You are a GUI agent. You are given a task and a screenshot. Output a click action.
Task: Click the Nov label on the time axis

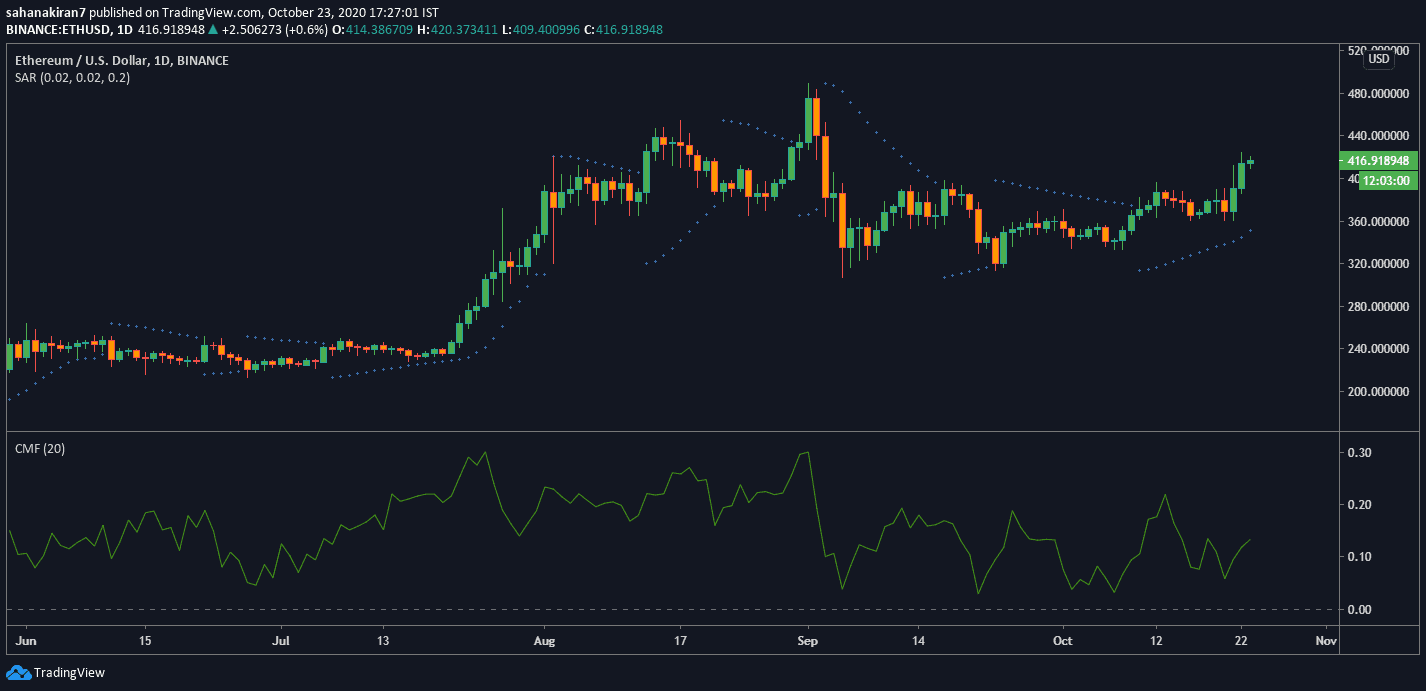coord(1326,640)
